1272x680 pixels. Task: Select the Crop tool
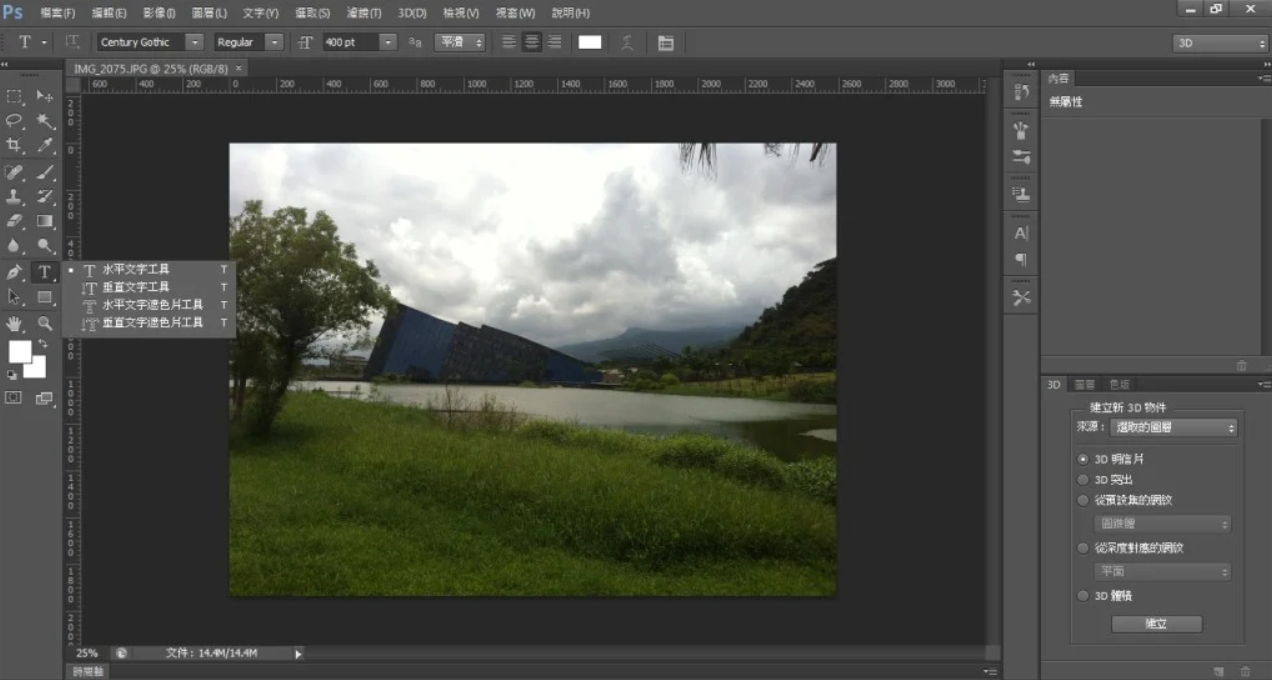tap(15, 146)
